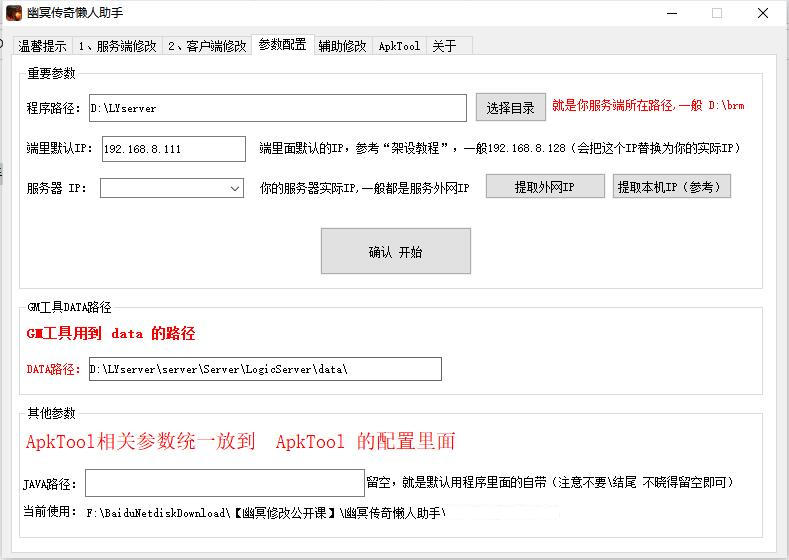Click the 提取外网IP button
Screen dimensions: 789x560
coord(545,187)
